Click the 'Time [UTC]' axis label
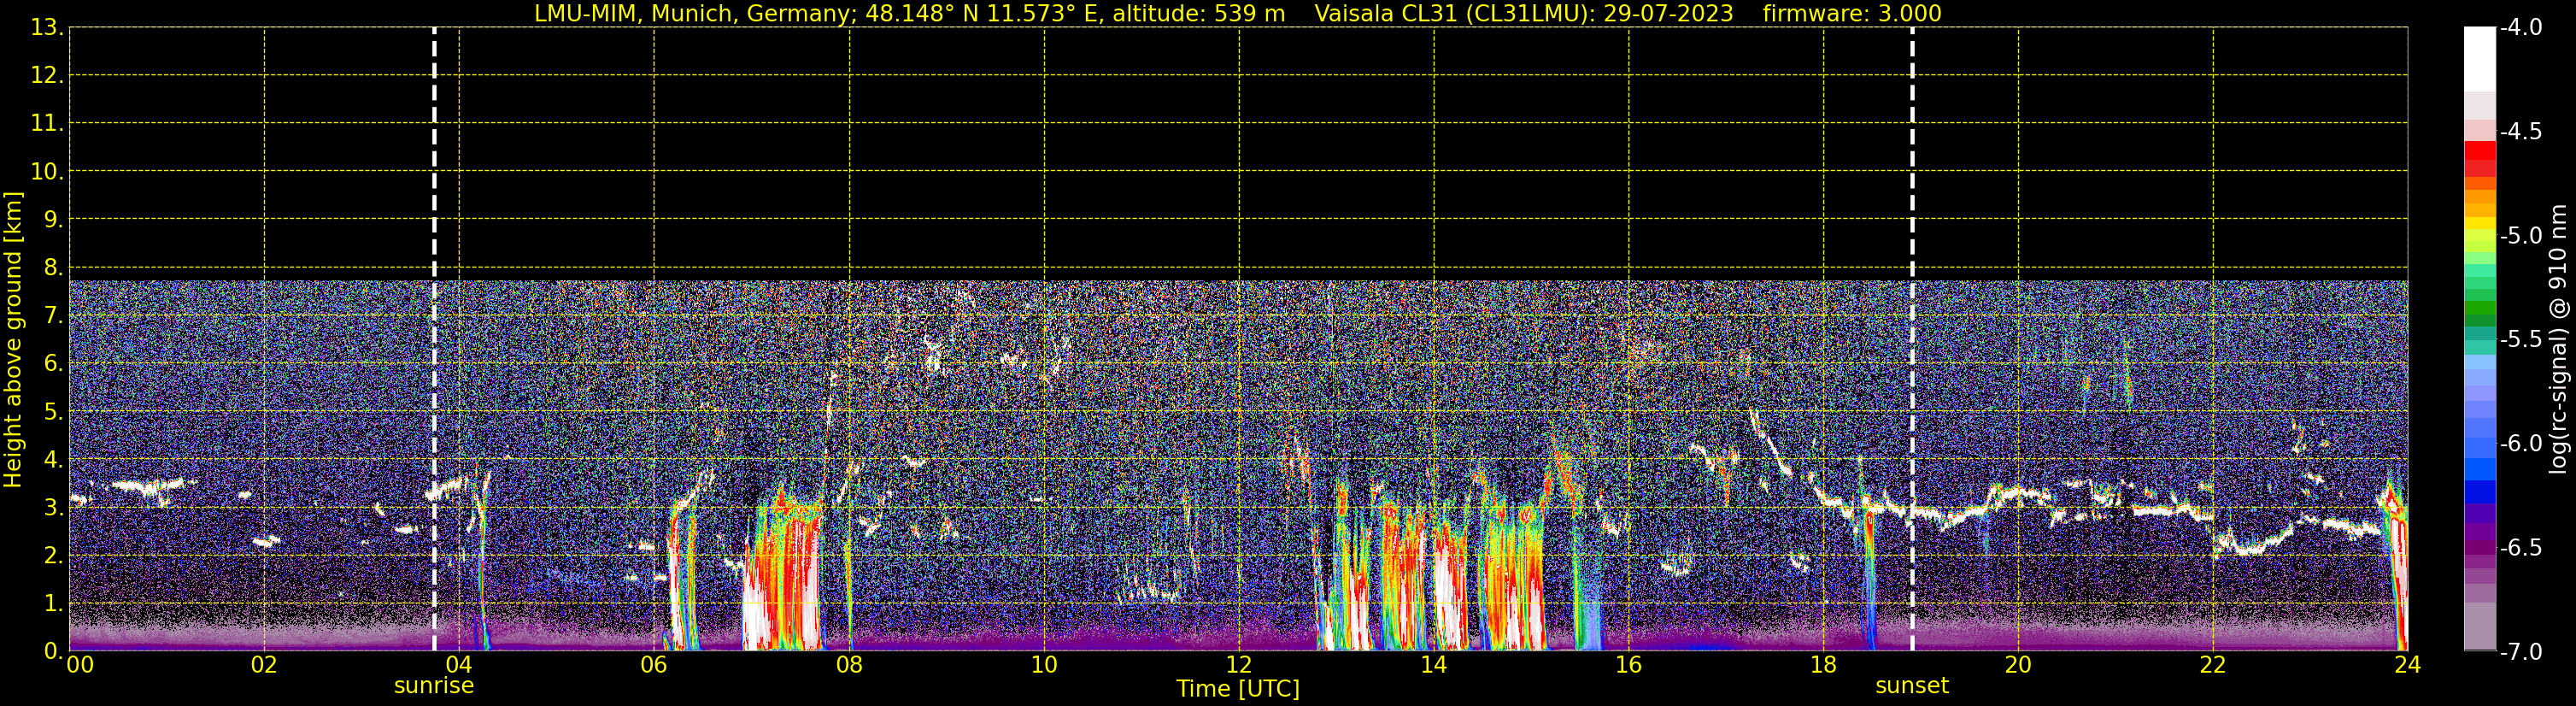The image size is (2576, 706). coord(1238,689)
